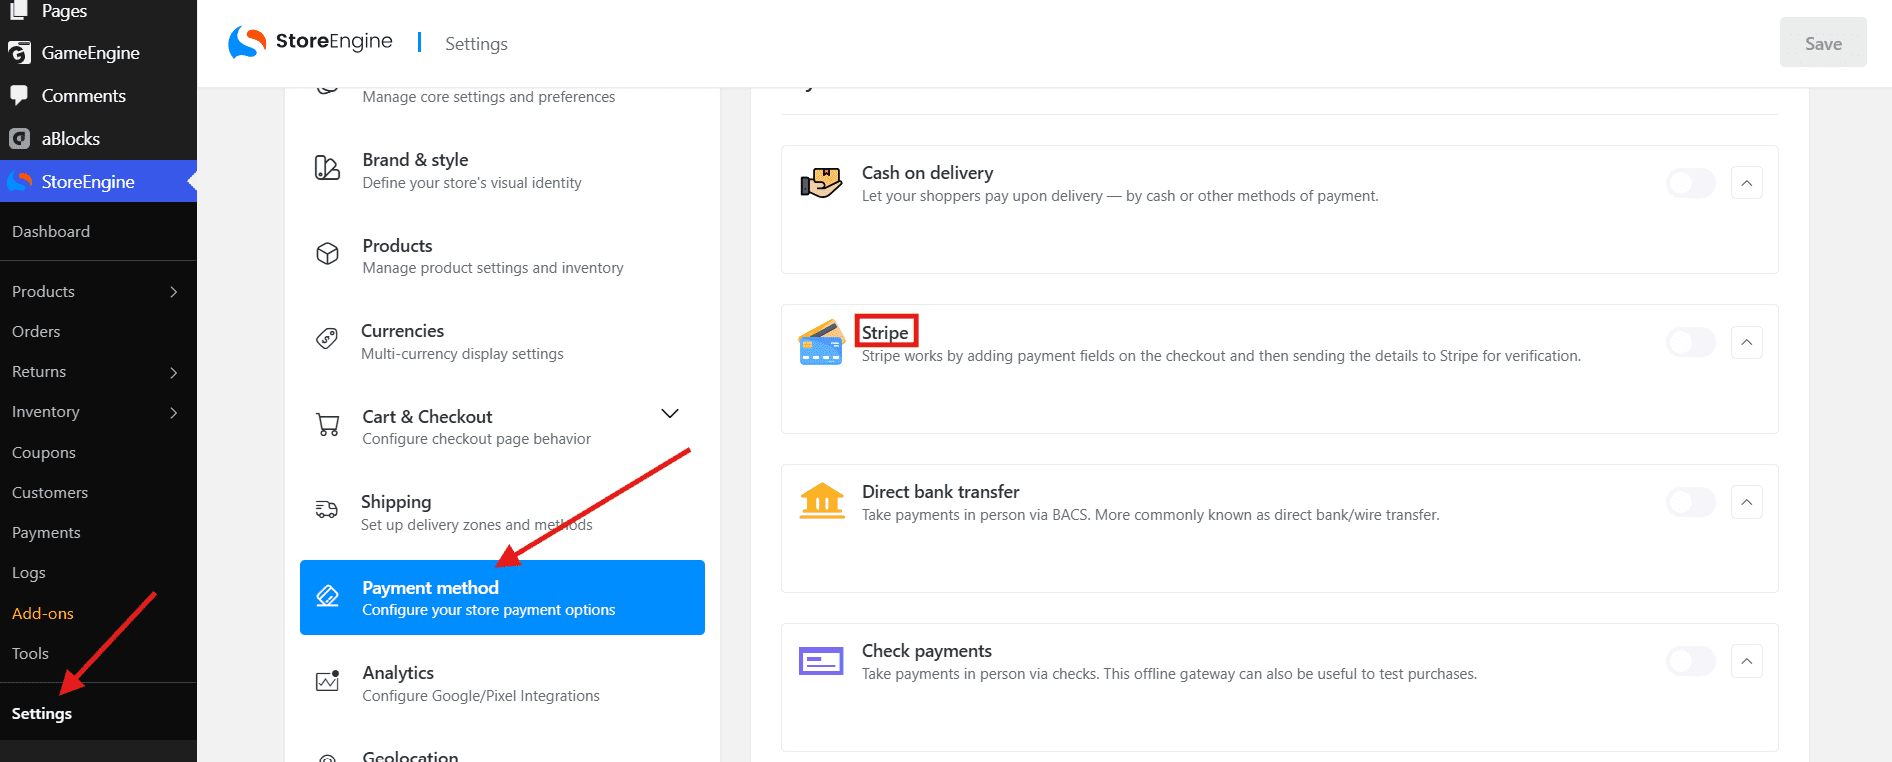This screenshot has height=762, width=1892.
Task: Click the Shipping truck icon
Action: (327, 510)
